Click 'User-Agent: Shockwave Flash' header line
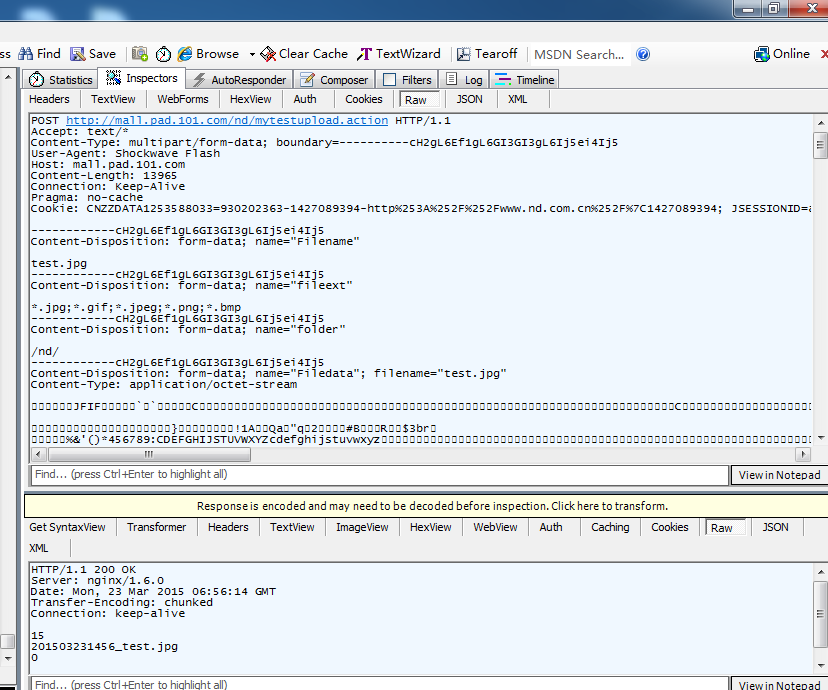 click(125, 153)
